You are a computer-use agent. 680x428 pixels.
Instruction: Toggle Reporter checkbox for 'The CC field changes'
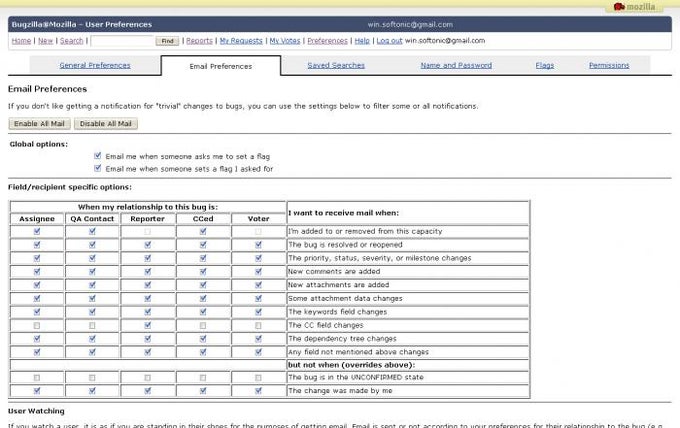(148, 326)
